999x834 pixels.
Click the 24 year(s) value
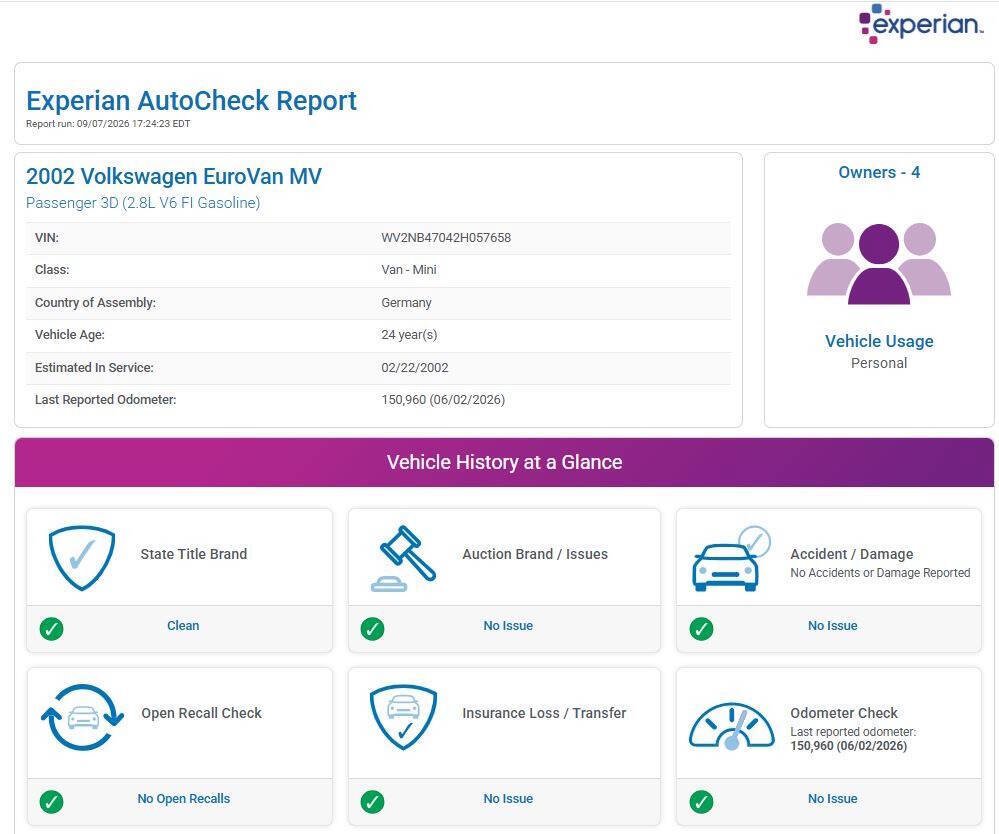click(x=409, y=334)
